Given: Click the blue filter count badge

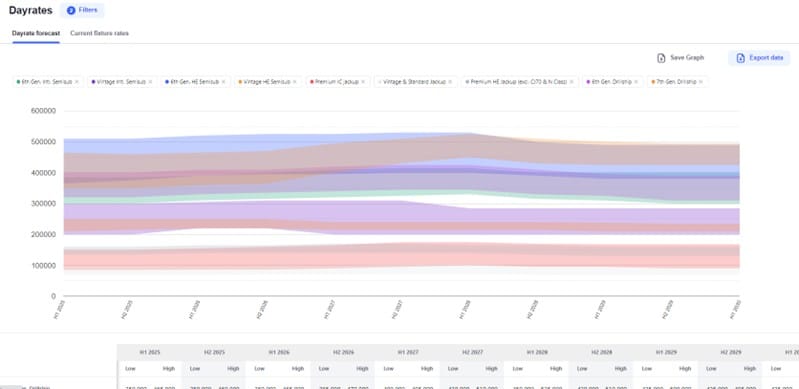Looking at the screenshot, I should coord(71,10).
